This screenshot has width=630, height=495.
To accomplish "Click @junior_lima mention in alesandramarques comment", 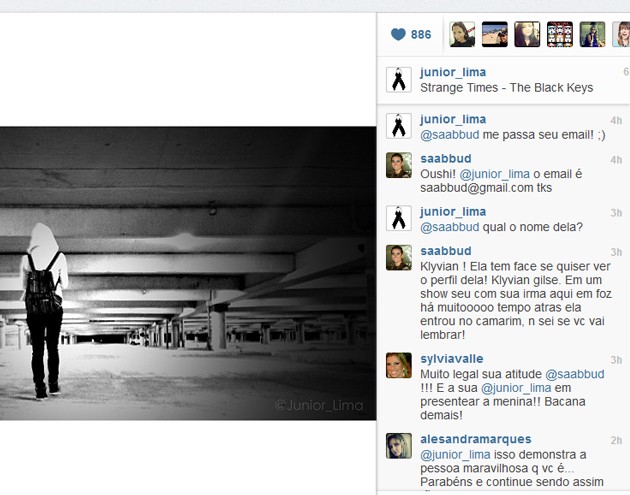I will (455, 454).
